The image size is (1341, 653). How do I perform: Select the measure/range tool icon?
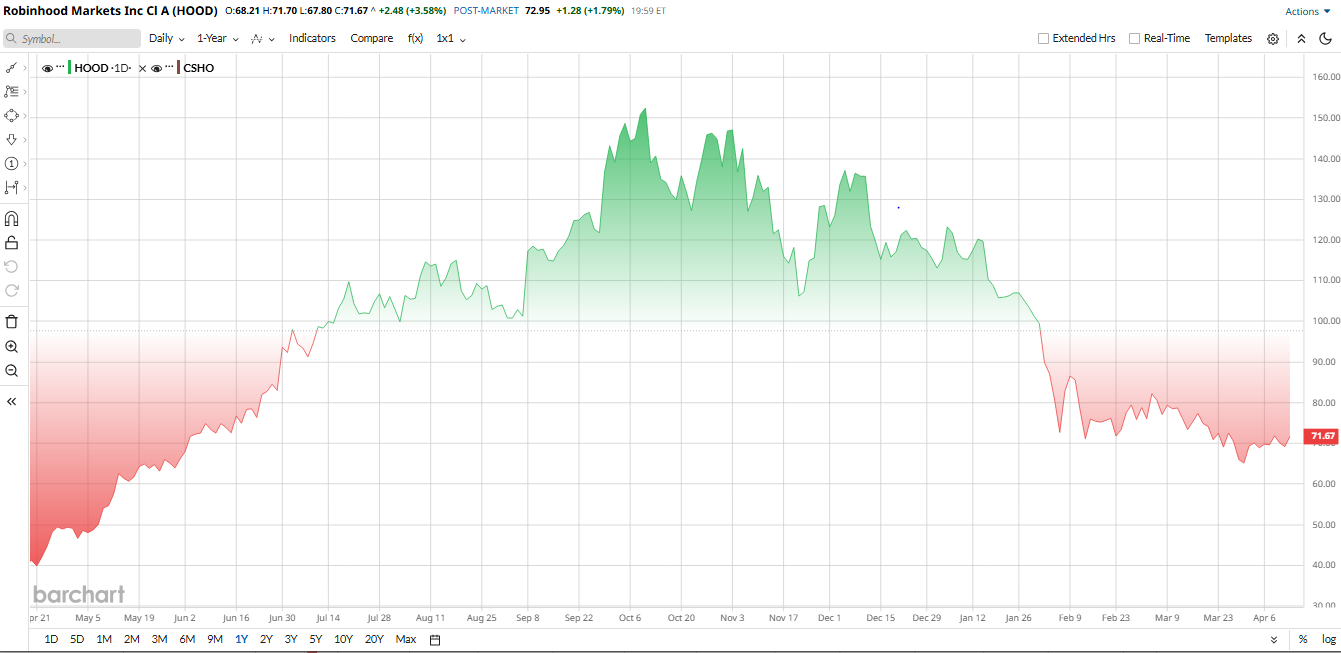(x=11, y=187)
